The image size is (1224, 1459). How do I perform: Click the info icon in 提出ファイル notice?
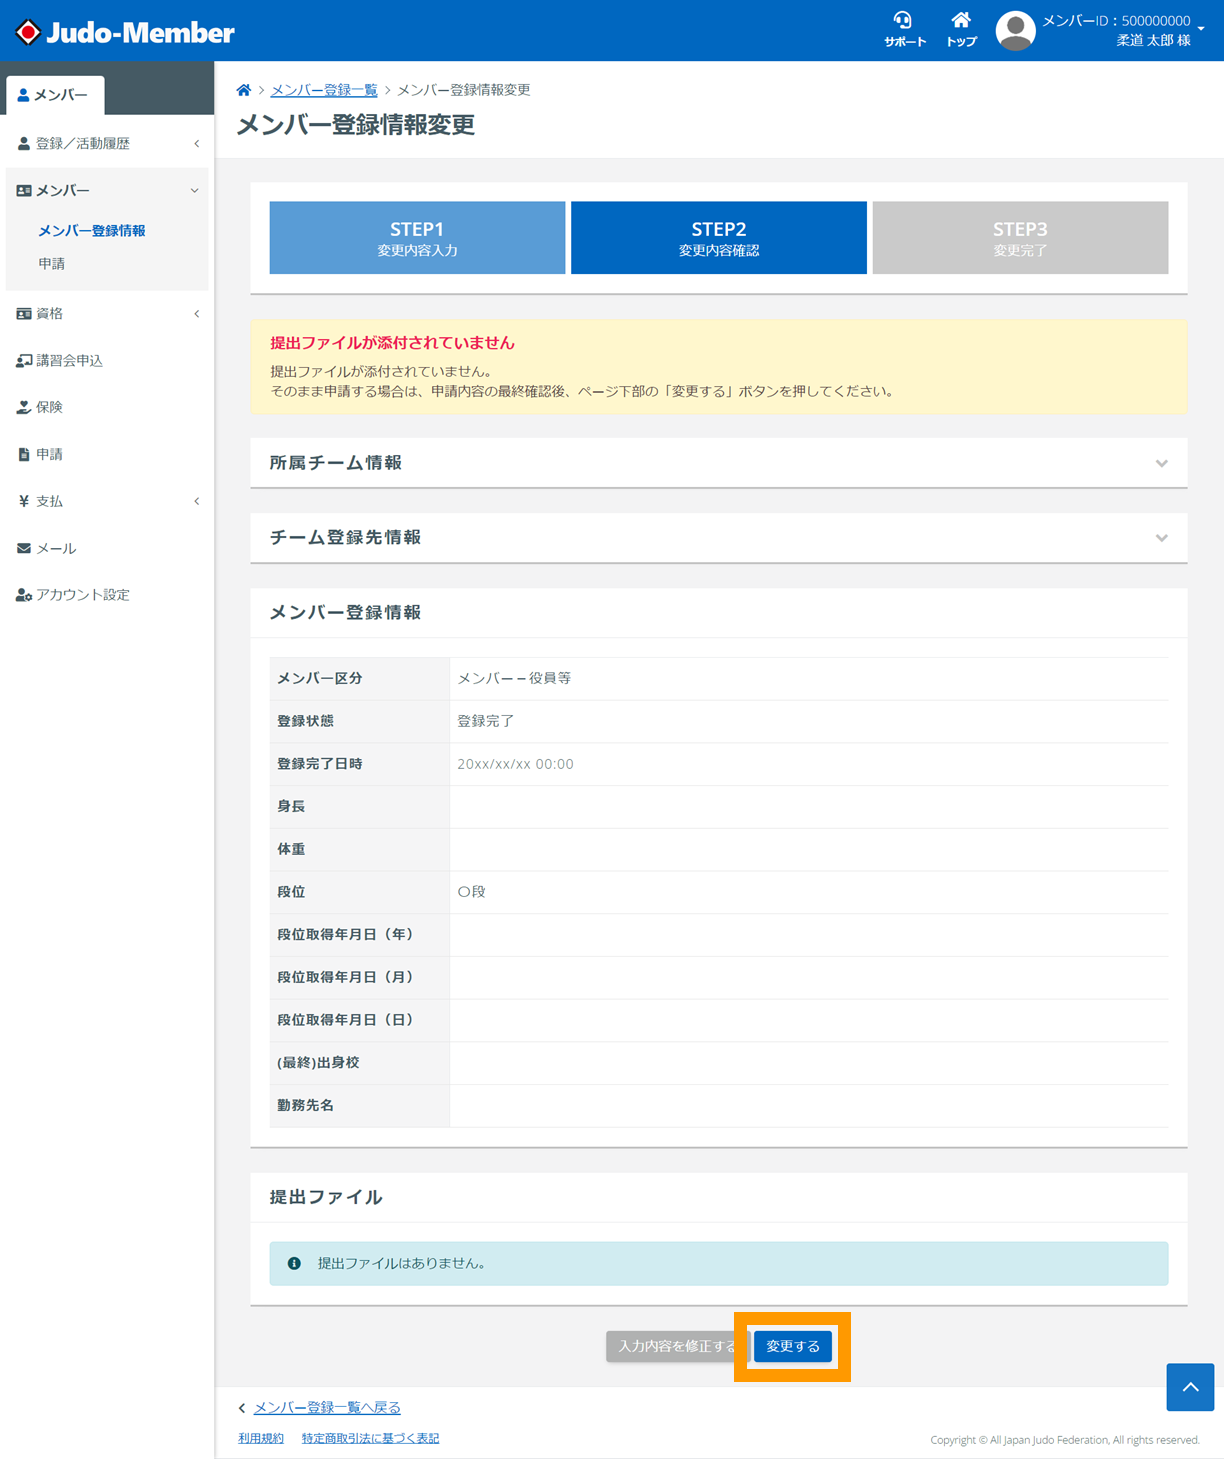tap(294, 1263)
